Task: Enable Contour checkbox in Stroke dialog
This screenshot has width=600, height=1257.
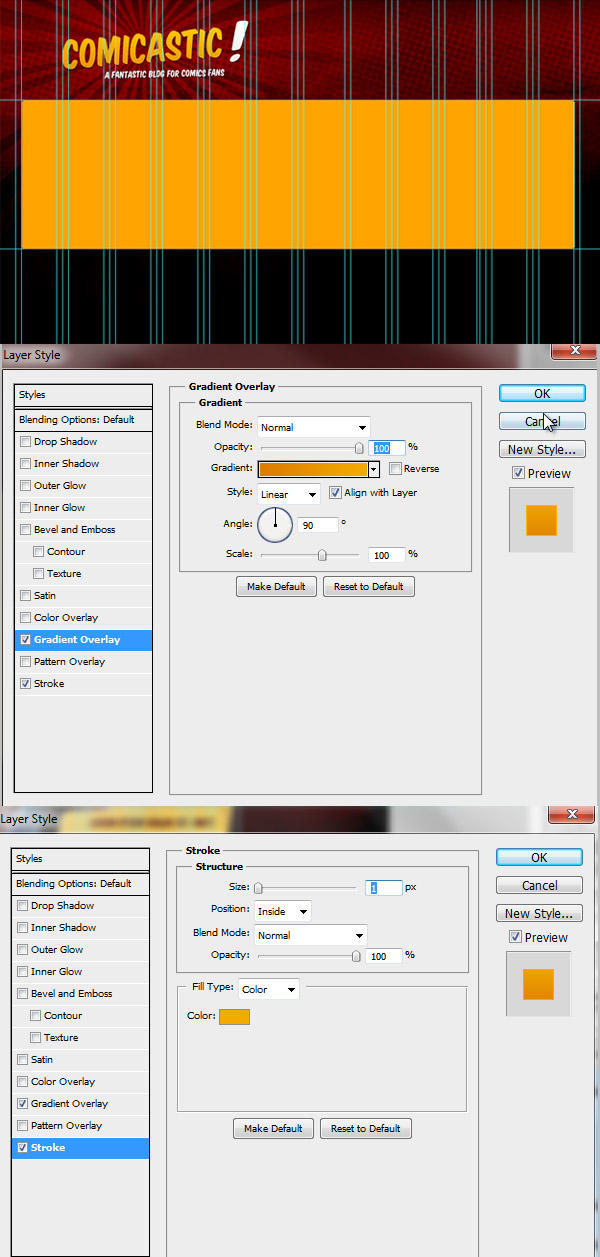Action: [x=35, y=1016]
